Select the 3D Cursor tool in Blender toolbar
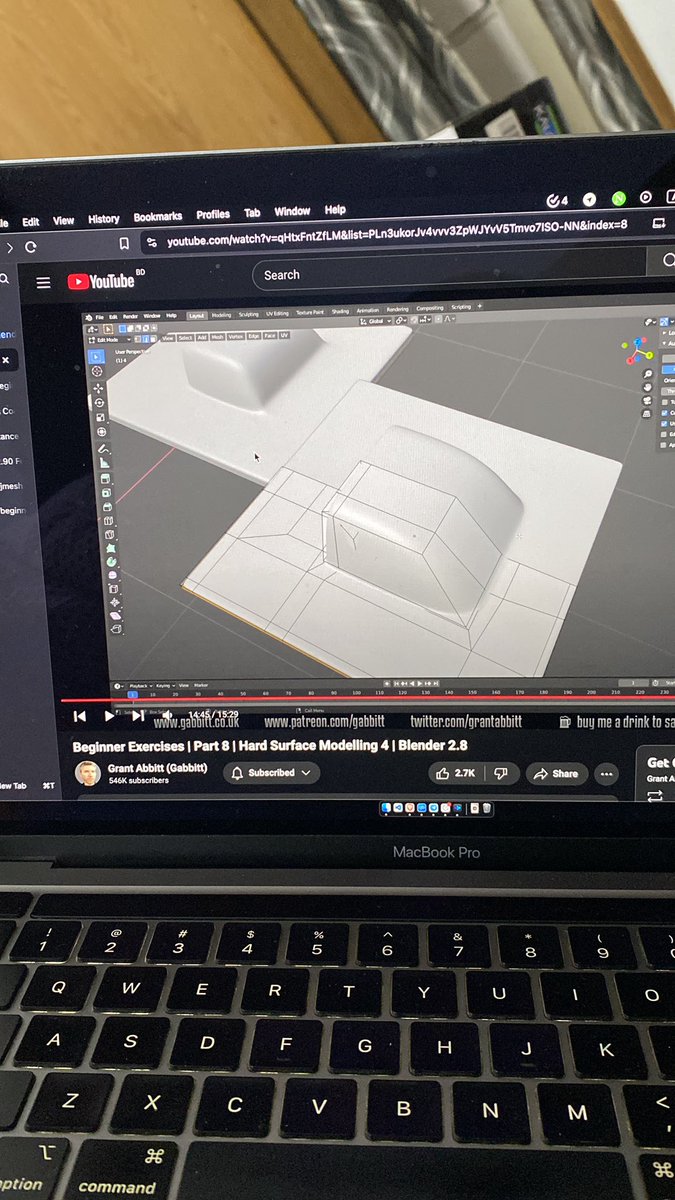 click(x=97, y=371)
